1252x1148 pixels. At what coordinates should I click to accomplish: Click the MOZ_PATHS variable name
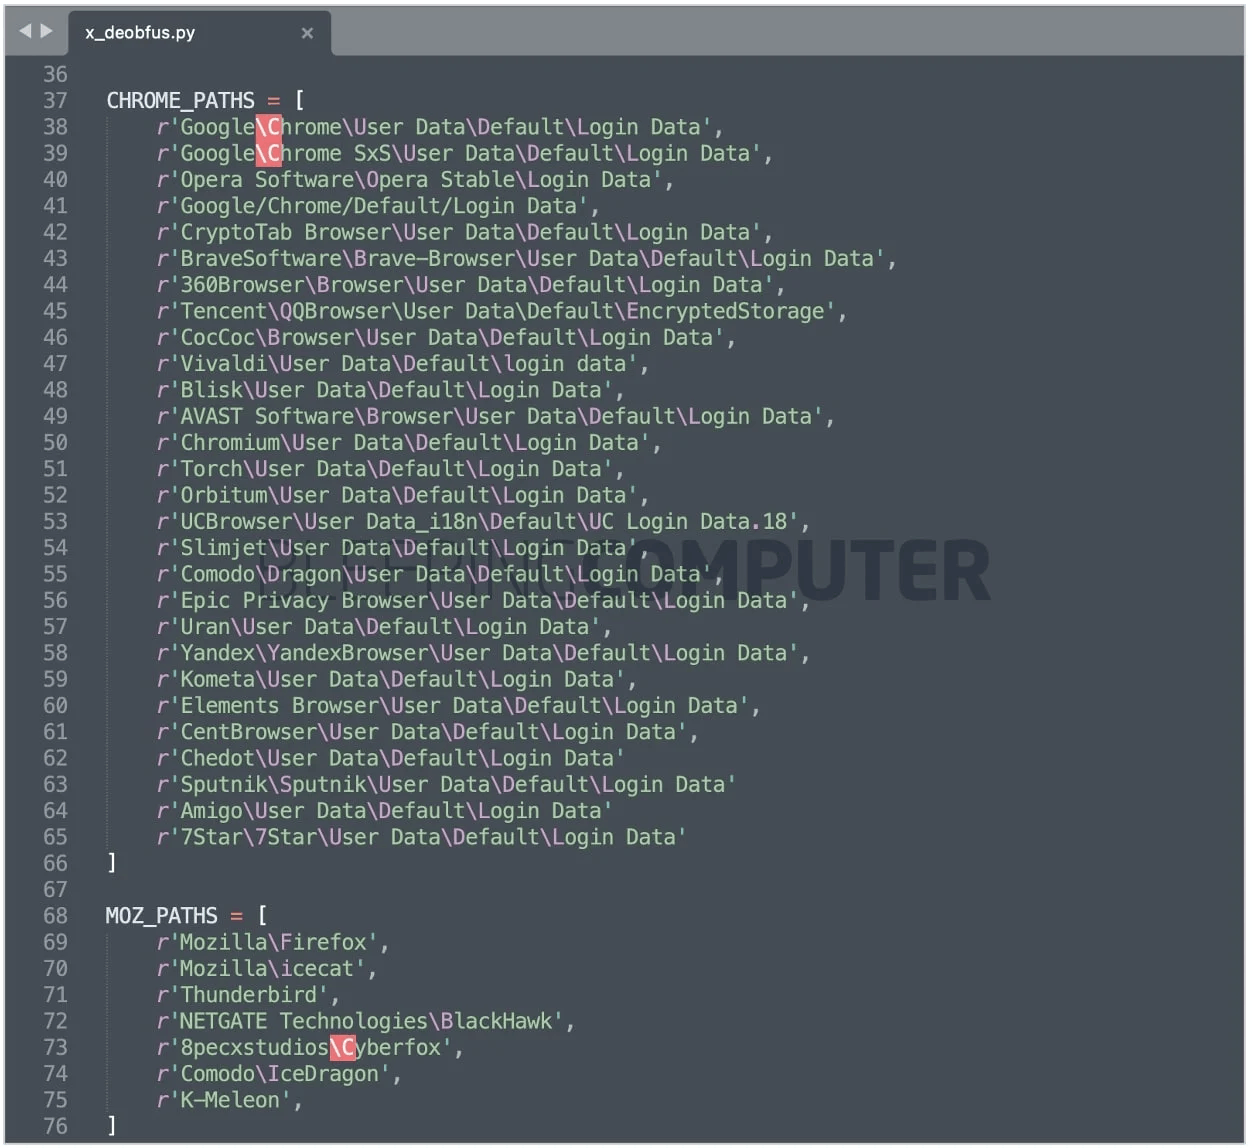[161, 916]
